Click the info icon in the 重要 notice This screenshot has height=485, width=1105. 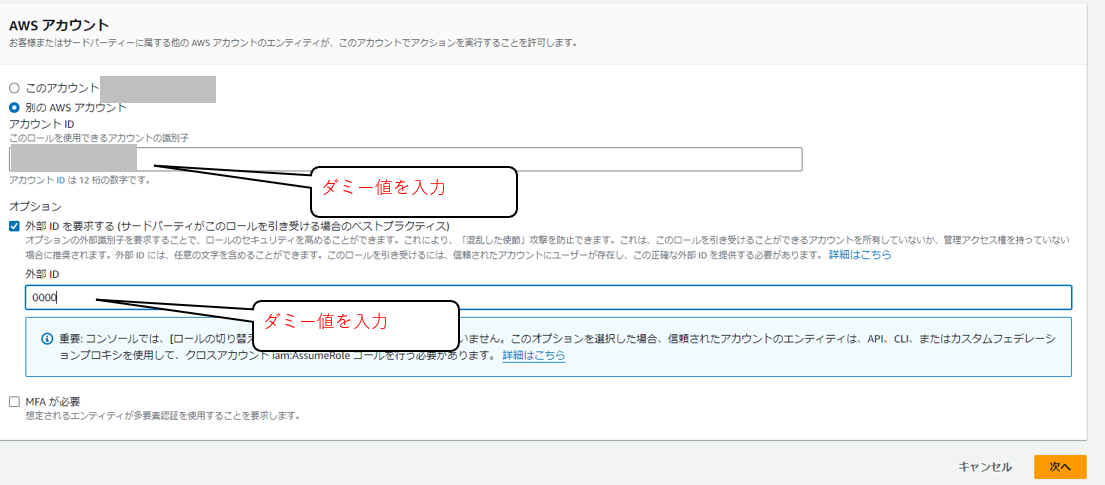coord(47,339)
